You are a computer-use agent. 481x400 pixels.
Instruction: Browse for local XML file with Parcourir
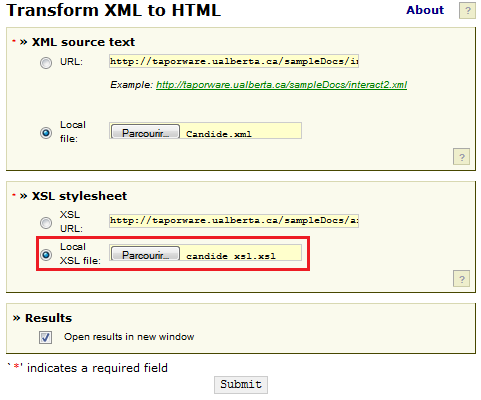[145, 132]
